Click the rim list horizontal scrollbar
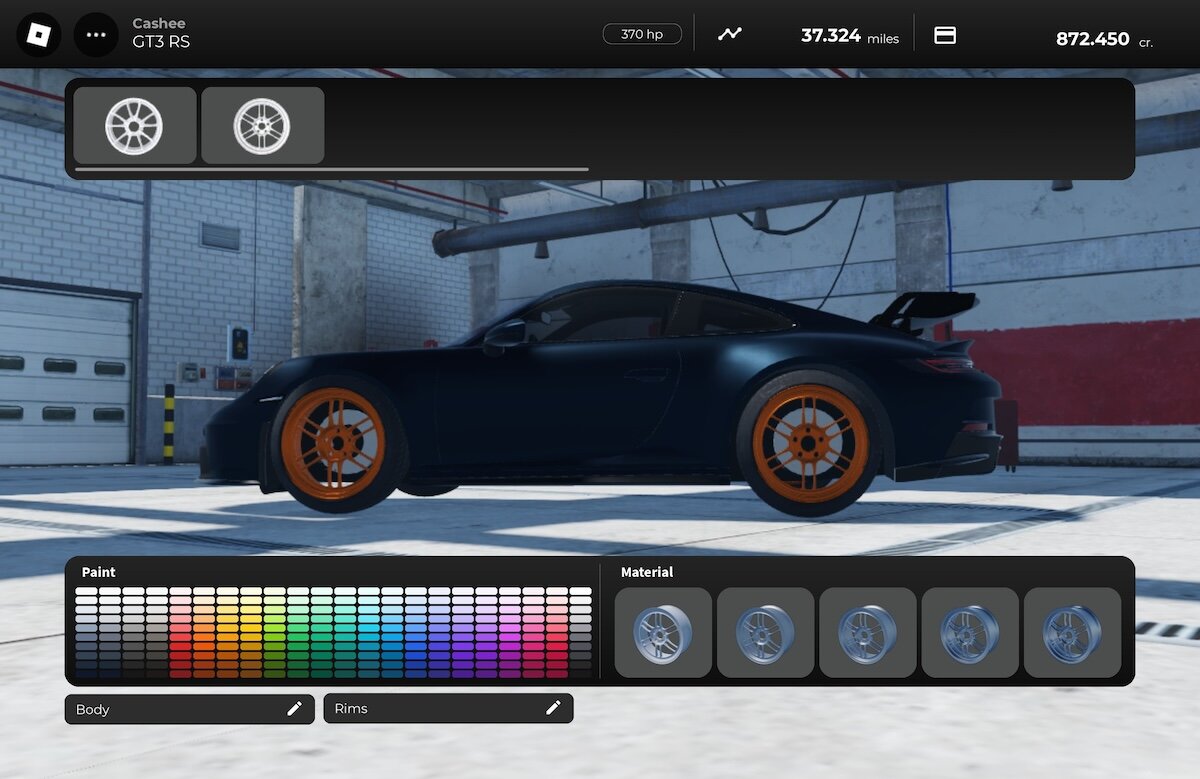 (332, 170)
